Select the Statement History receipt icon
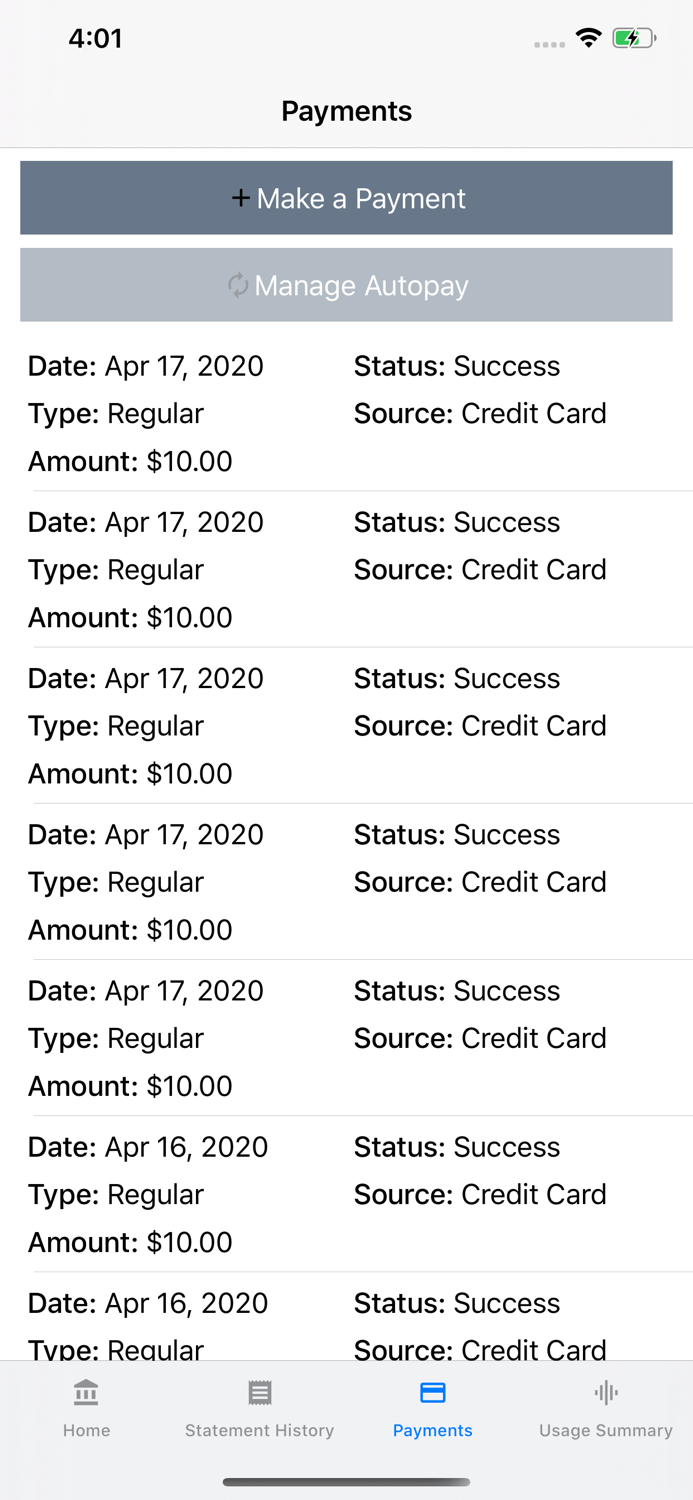The height and width of the screenshot is (1500, 693). pos(260,1392)
